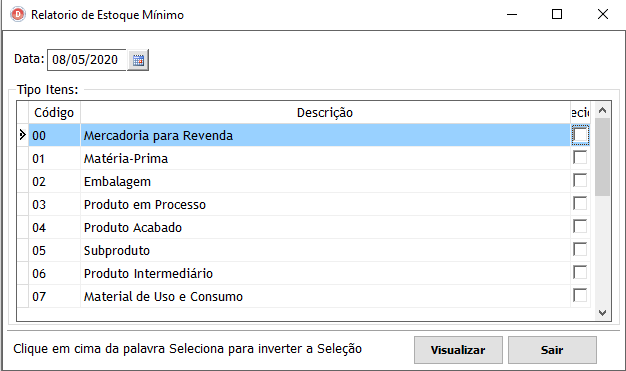Check Material de Uso e Consumo box
This screenshot has height=371, width=626.
tap(580, 296)
